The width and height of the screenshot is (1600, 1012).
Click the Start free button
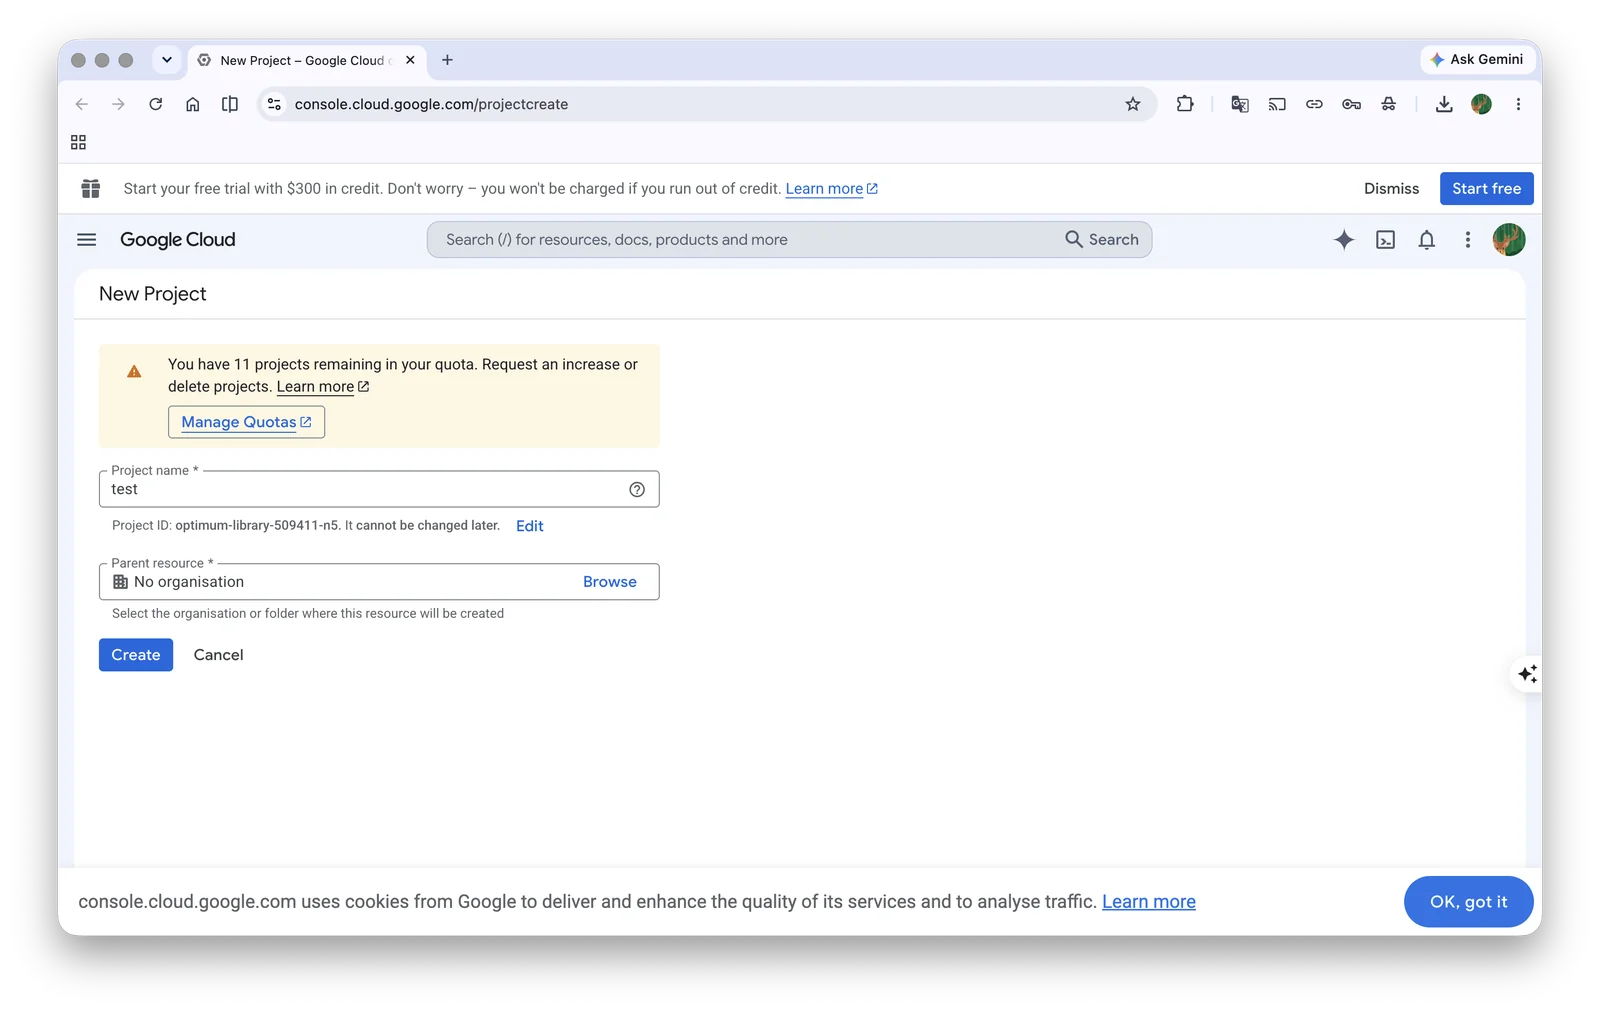click(x=1486, y=188)
